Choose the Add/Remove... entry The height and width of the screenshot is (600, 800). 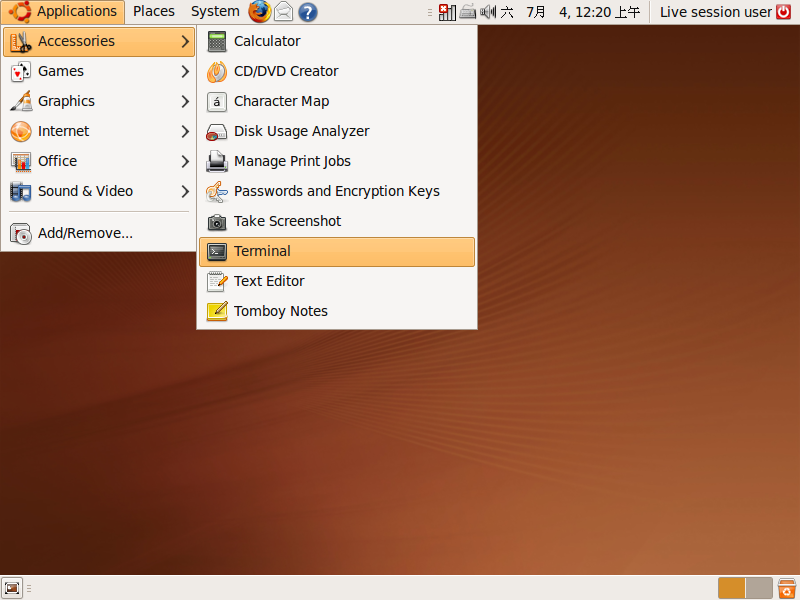tap(99, 234)
